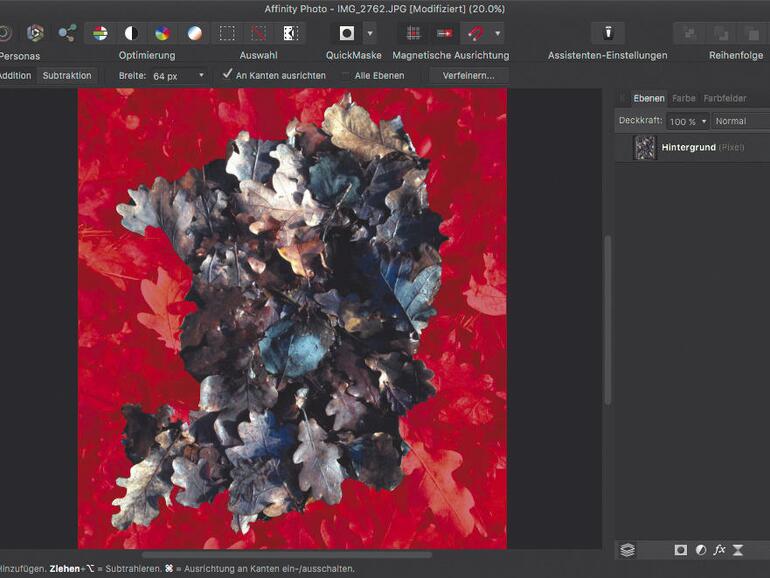This screenshot has width=770, height=578.
Task: Open the Assistenten-Einstellungen assistant icon
Action: (607, 33)
